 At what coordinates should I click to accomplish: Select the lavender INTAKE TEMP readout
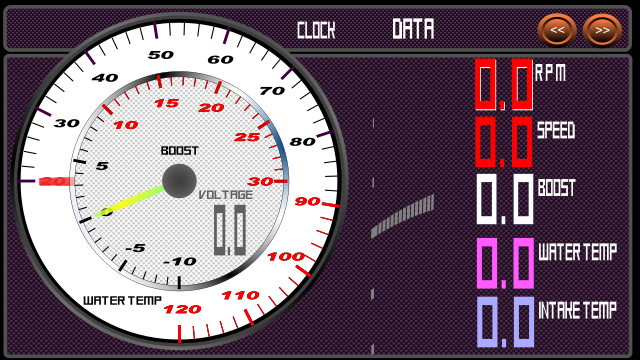(x=505, y=322)
